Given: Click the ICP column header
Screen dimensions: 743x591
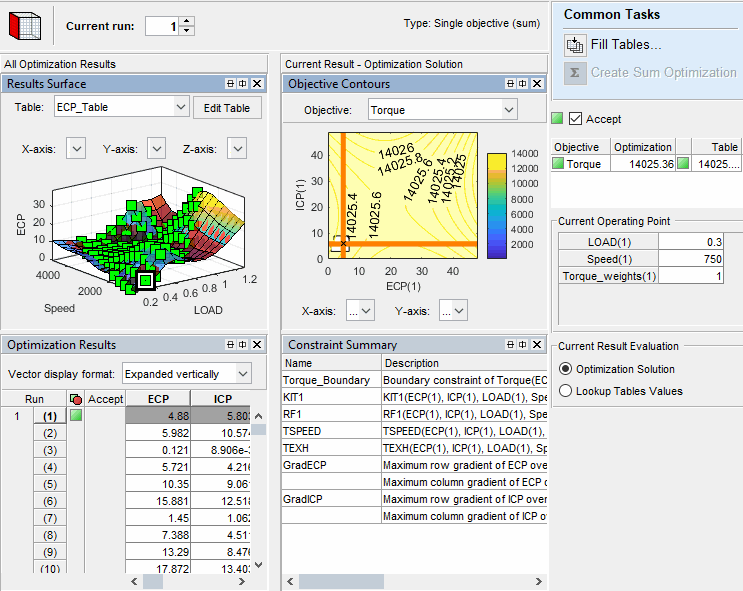Looking at the screenshot, I should [222, 399].
